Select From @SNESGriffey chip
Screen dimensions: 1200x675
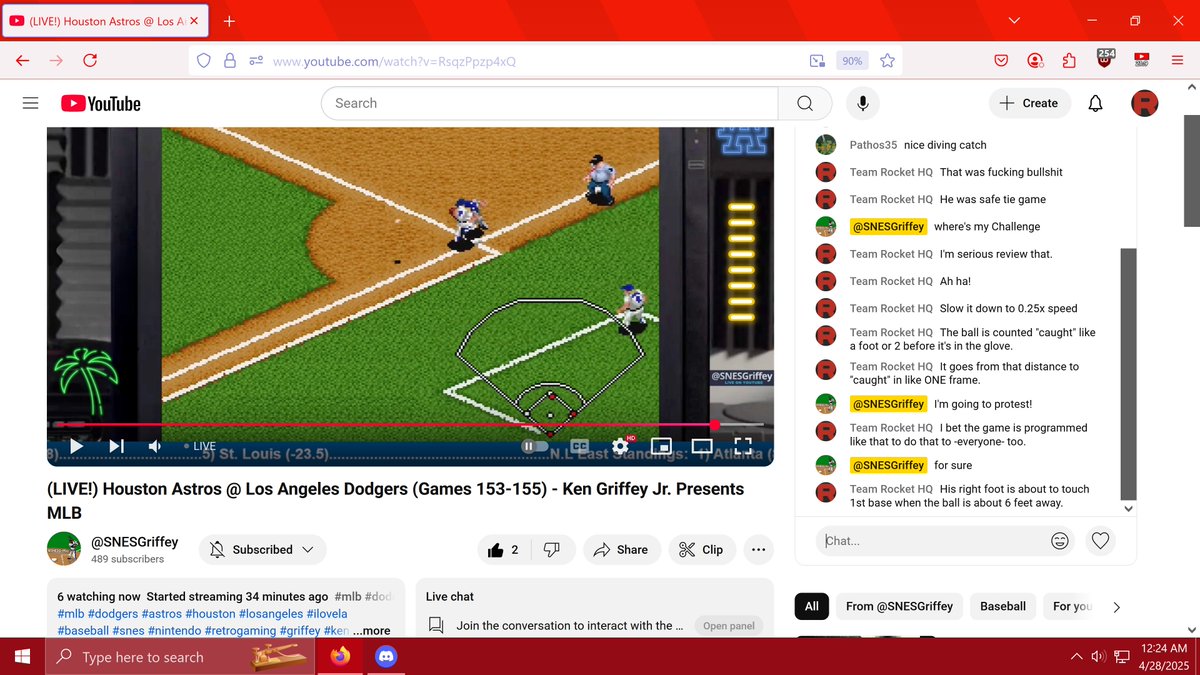[899, 606]
